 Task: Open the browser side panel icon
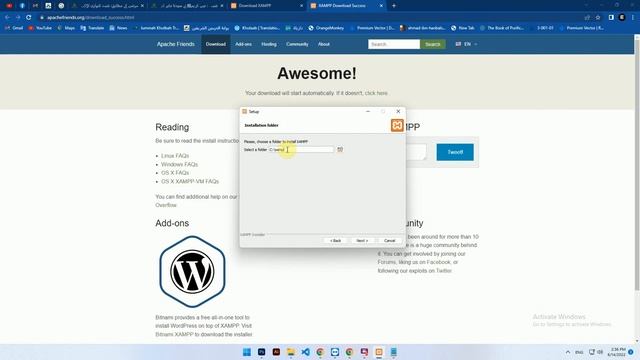pyautogui.click(x=611, y=18)
